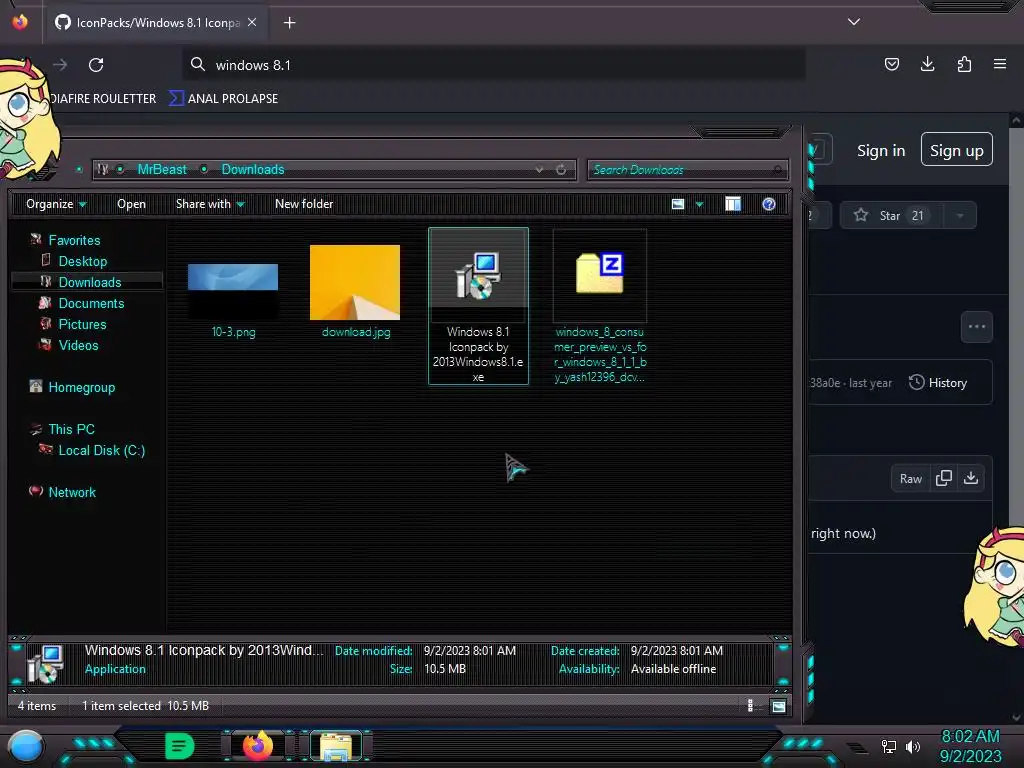The width and height of the screenshot is (1024, 768).
Task: Expand the address bar history dropdown
Action: (539, 170)
